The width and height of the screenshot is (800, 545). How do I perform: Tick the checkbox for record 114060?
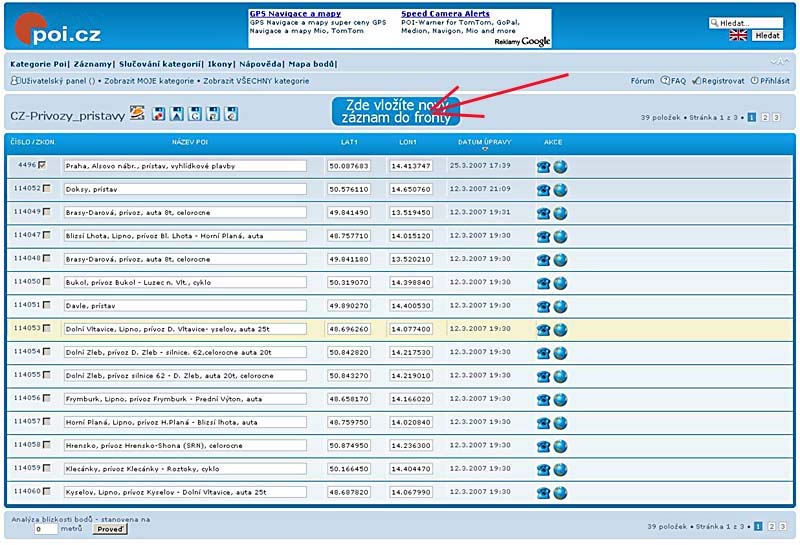(47, 491)
